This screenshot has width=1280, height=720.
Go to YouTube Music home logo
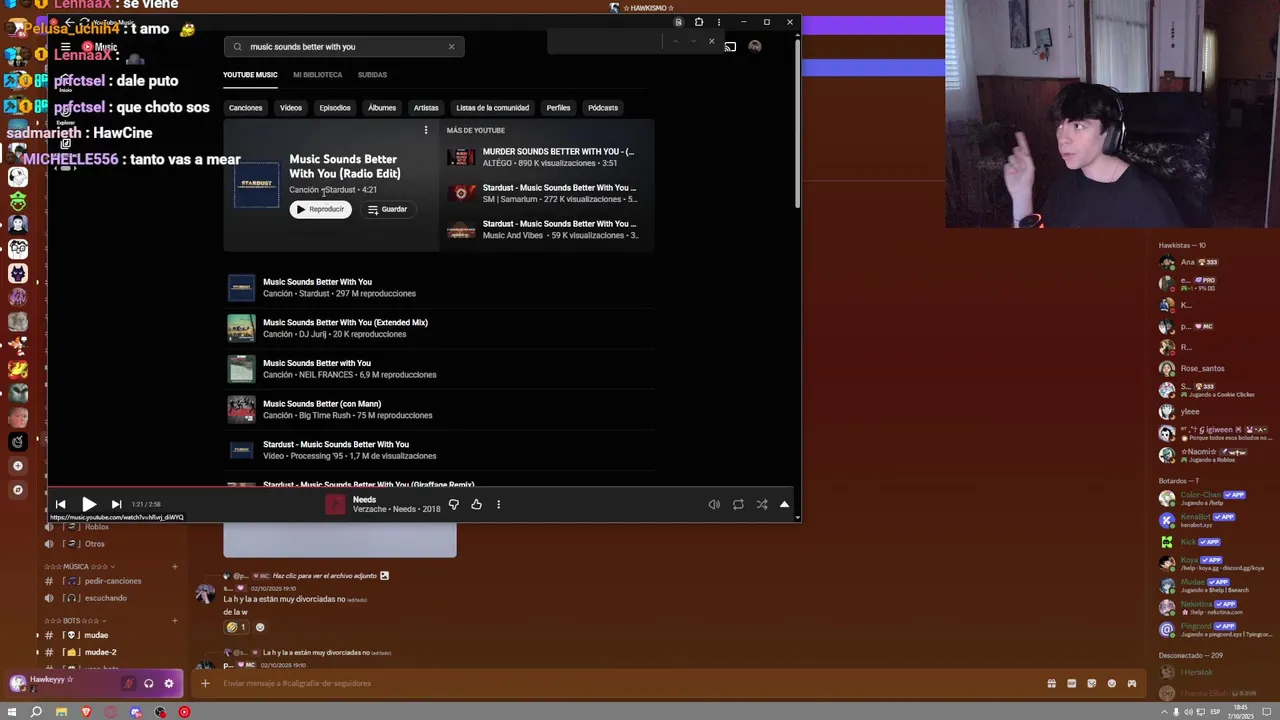coord(100,47)
